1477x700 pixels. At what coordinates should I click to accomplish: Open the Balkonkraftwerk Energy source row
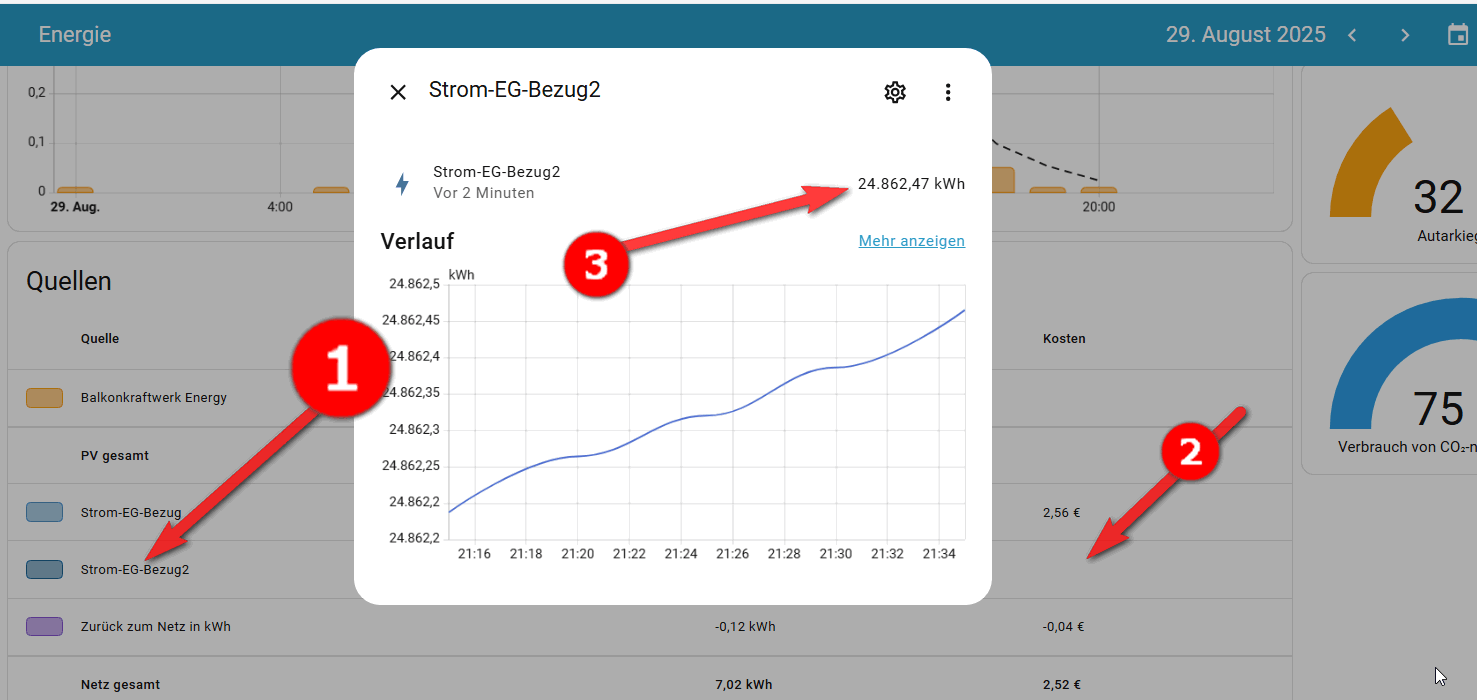154,398
